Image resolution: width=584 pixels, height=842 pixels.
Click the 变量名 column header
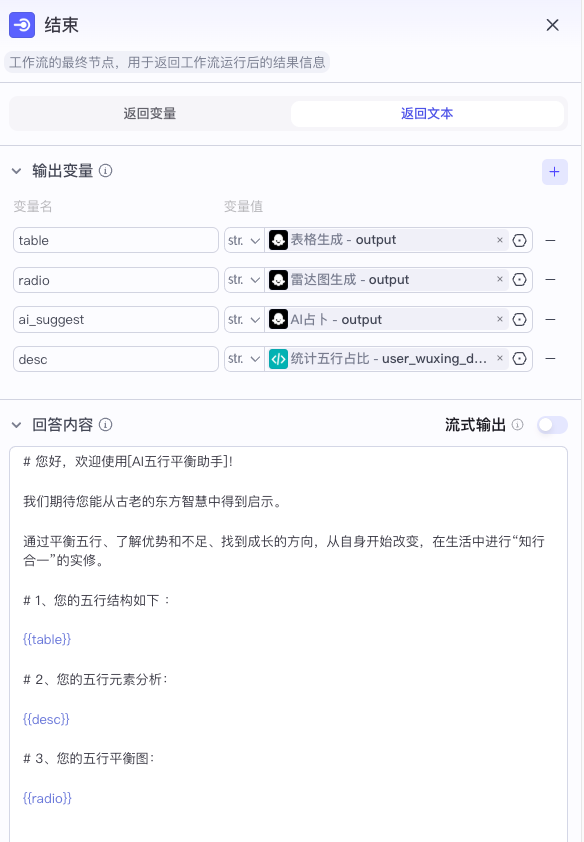tap(33, 206)
